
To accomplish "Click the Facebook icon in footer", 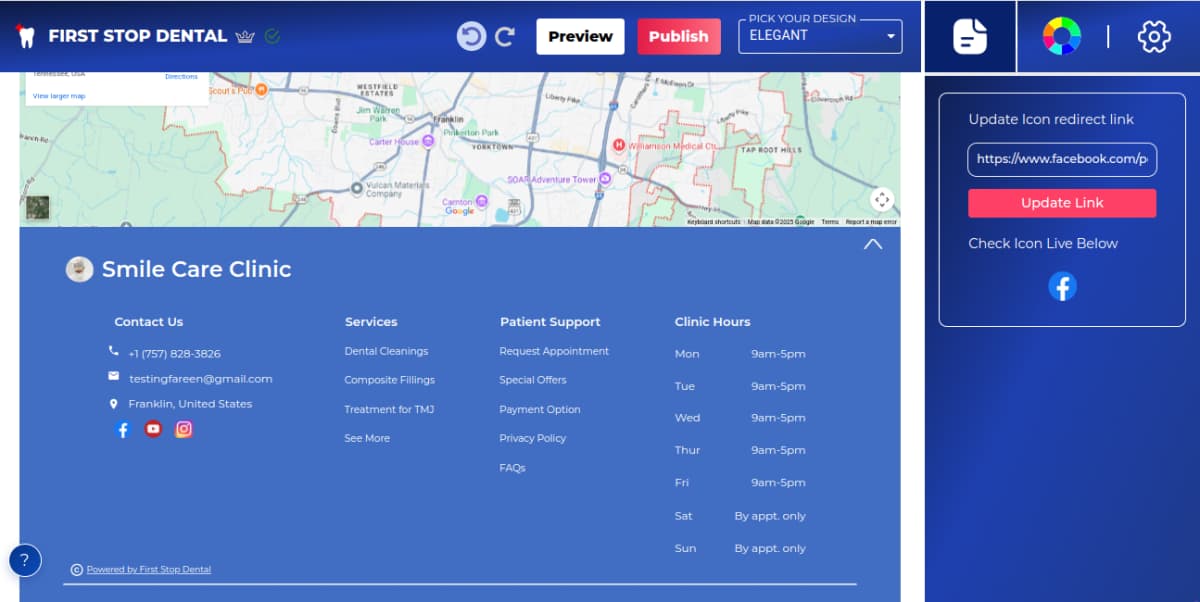I will pos(123,429).
